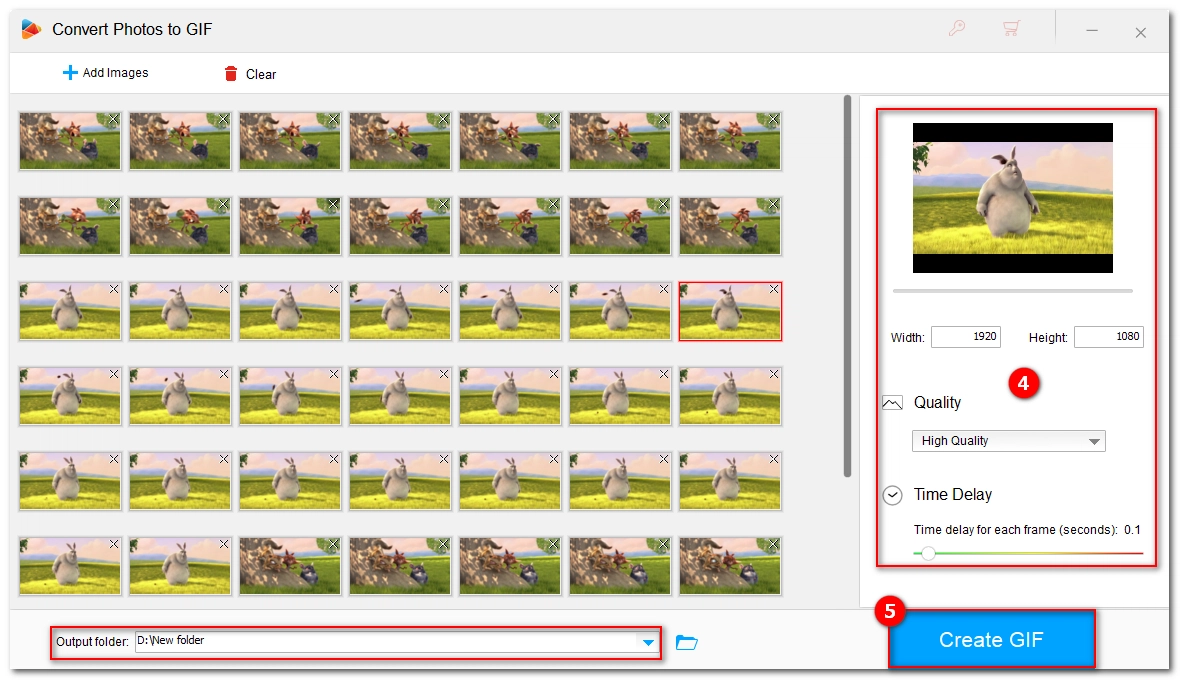Select the first thumbnail in the second row

[69, 226]
